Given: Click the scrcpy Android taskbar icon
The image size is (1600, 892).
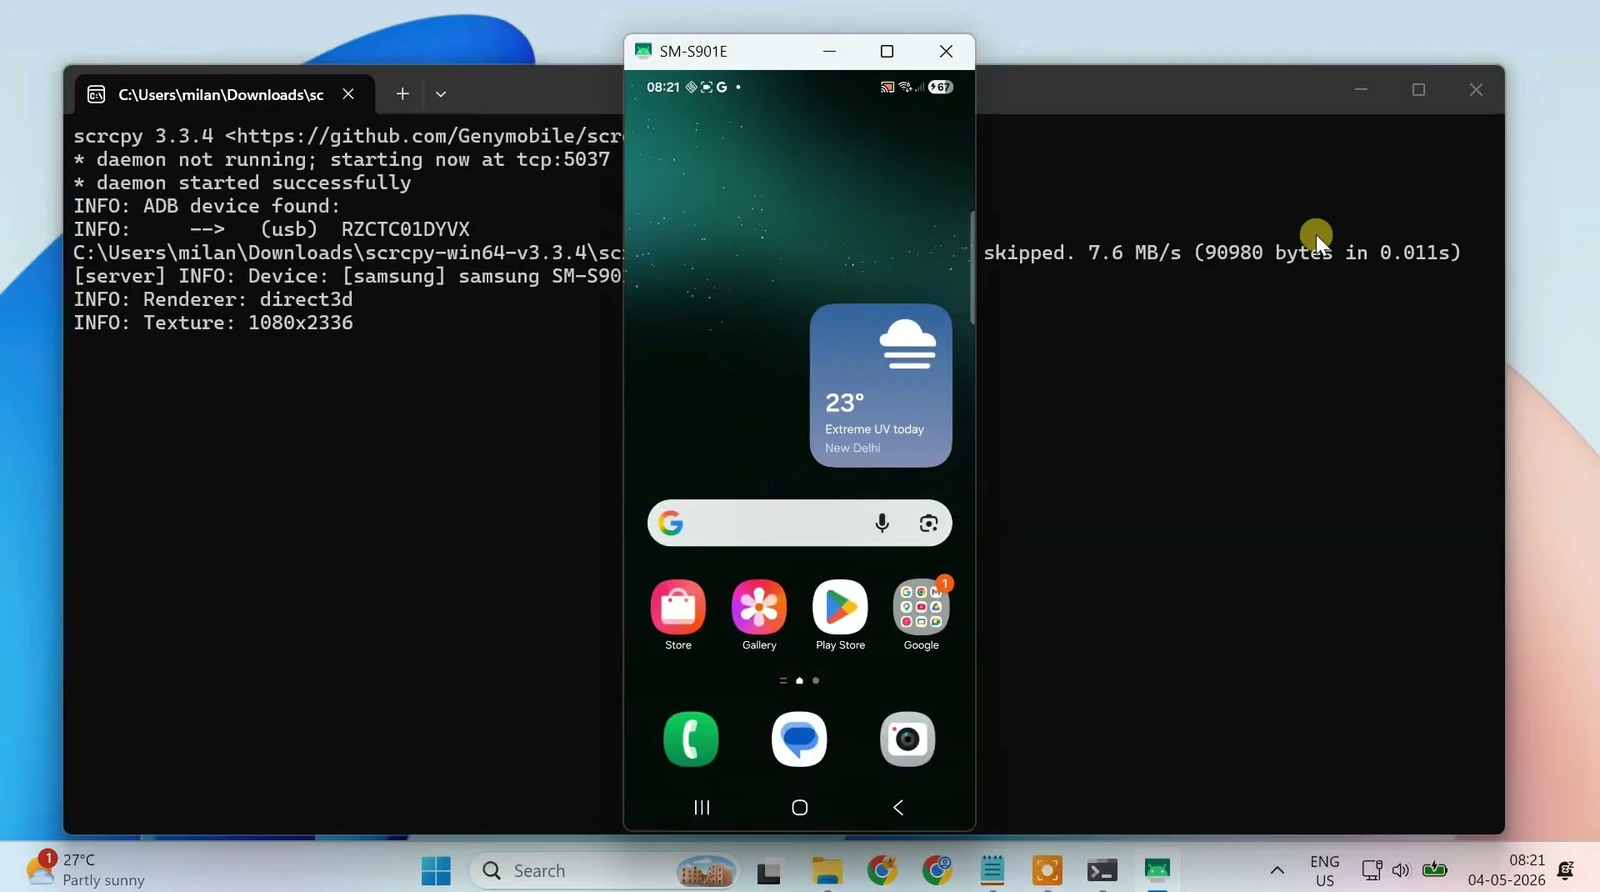Looking at the screenshot, I should (x=1157, y=871).
